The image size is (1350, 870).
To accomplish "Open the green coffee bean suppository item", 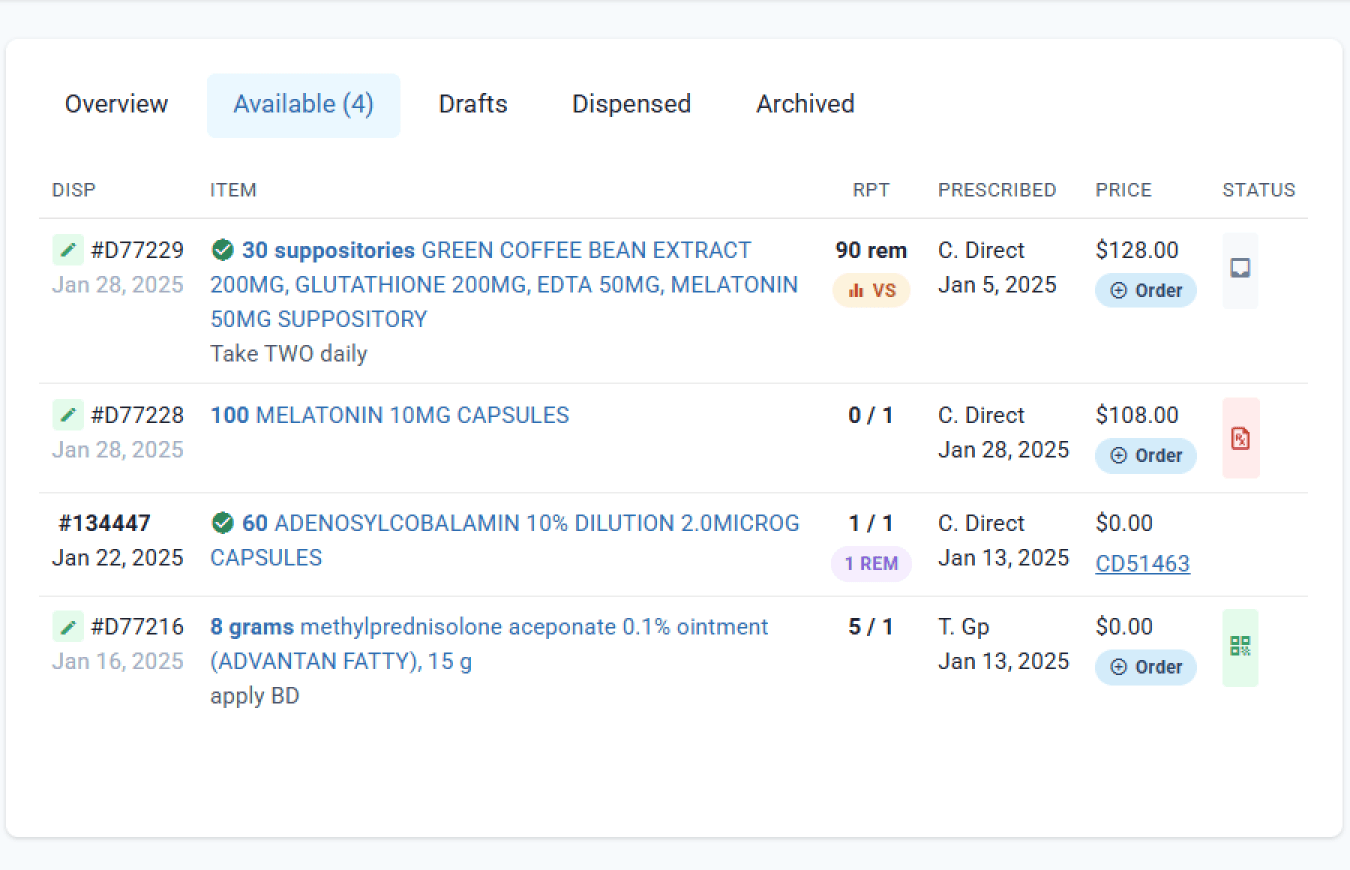I will [x=504, y=285].
